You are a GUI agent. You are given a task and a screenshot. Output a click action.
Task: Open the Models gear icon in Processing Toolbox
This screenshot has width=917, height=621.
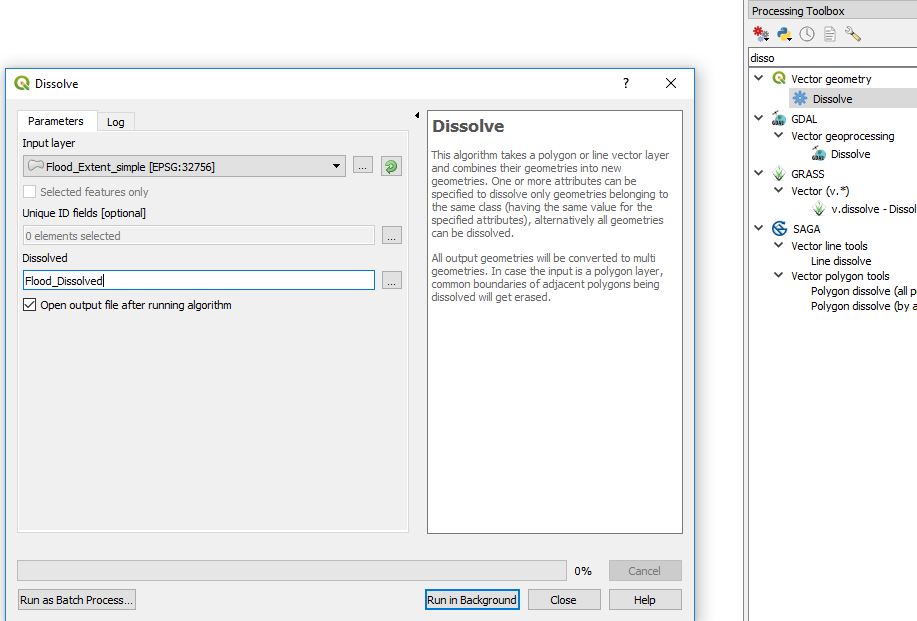click(761, 34)
